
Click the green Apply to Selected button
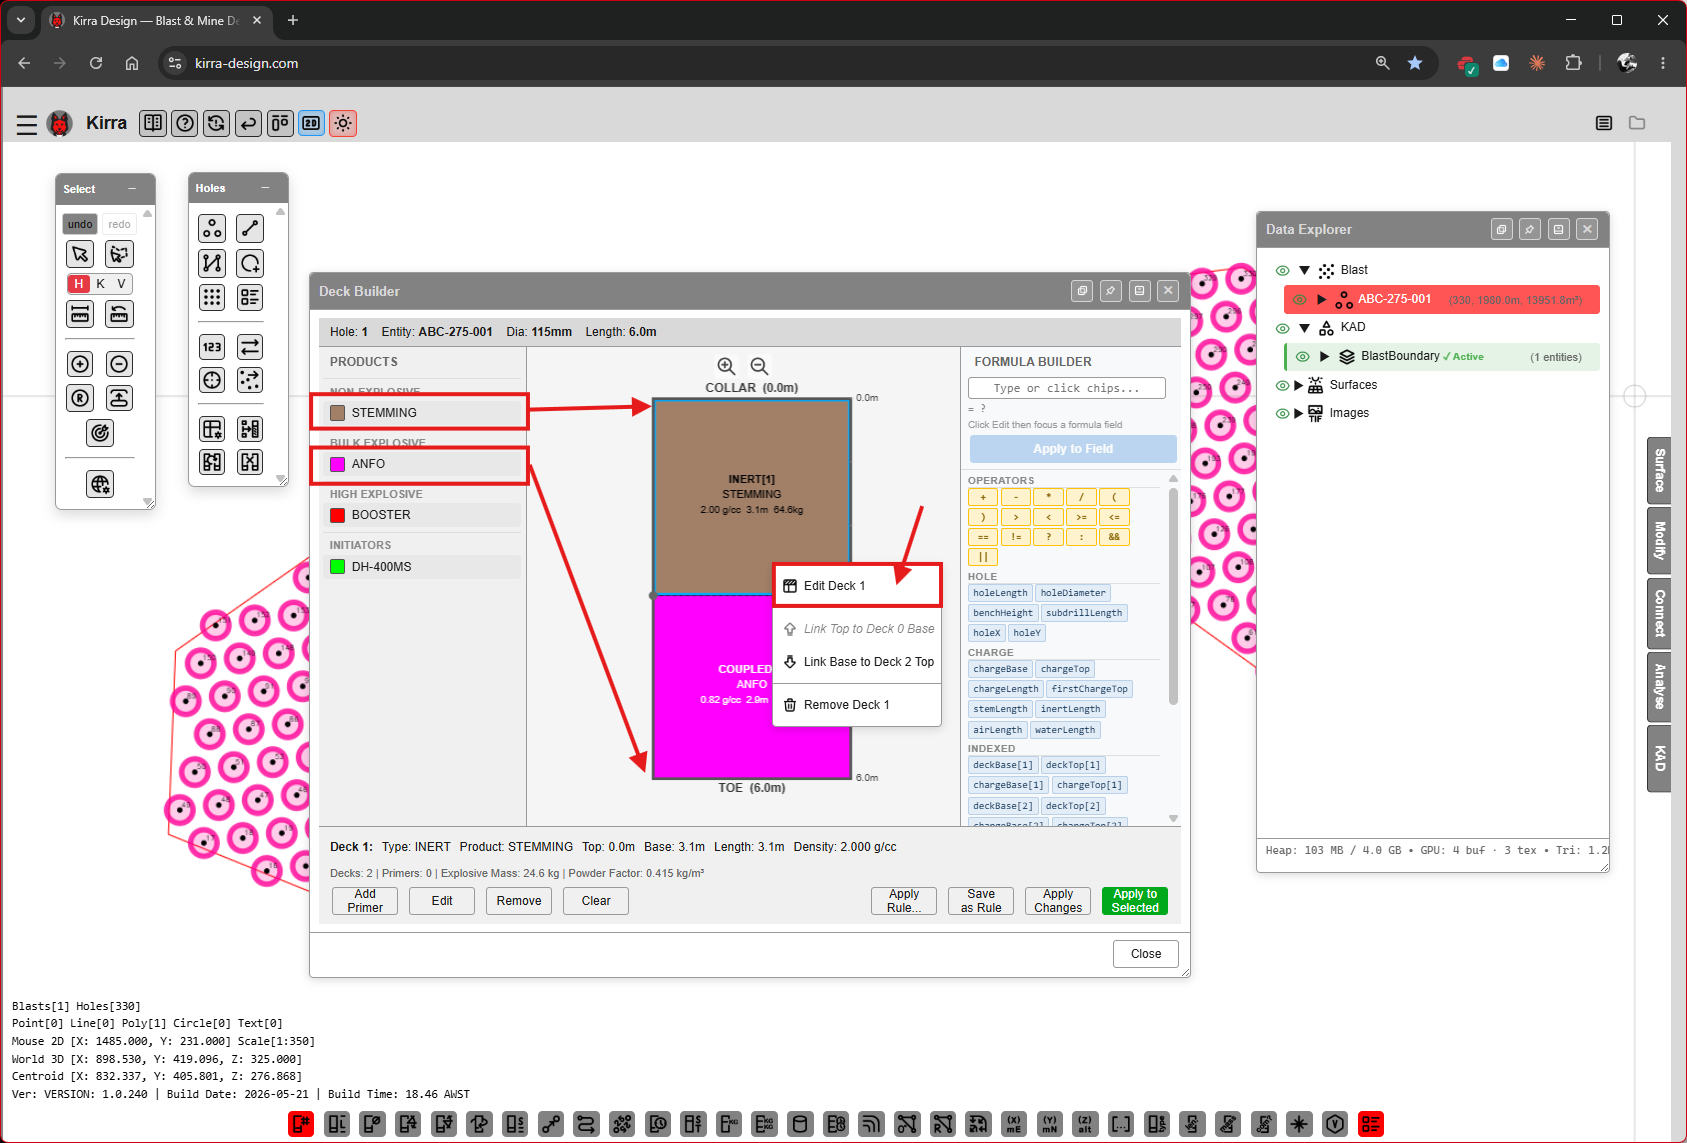[1135, 901]
